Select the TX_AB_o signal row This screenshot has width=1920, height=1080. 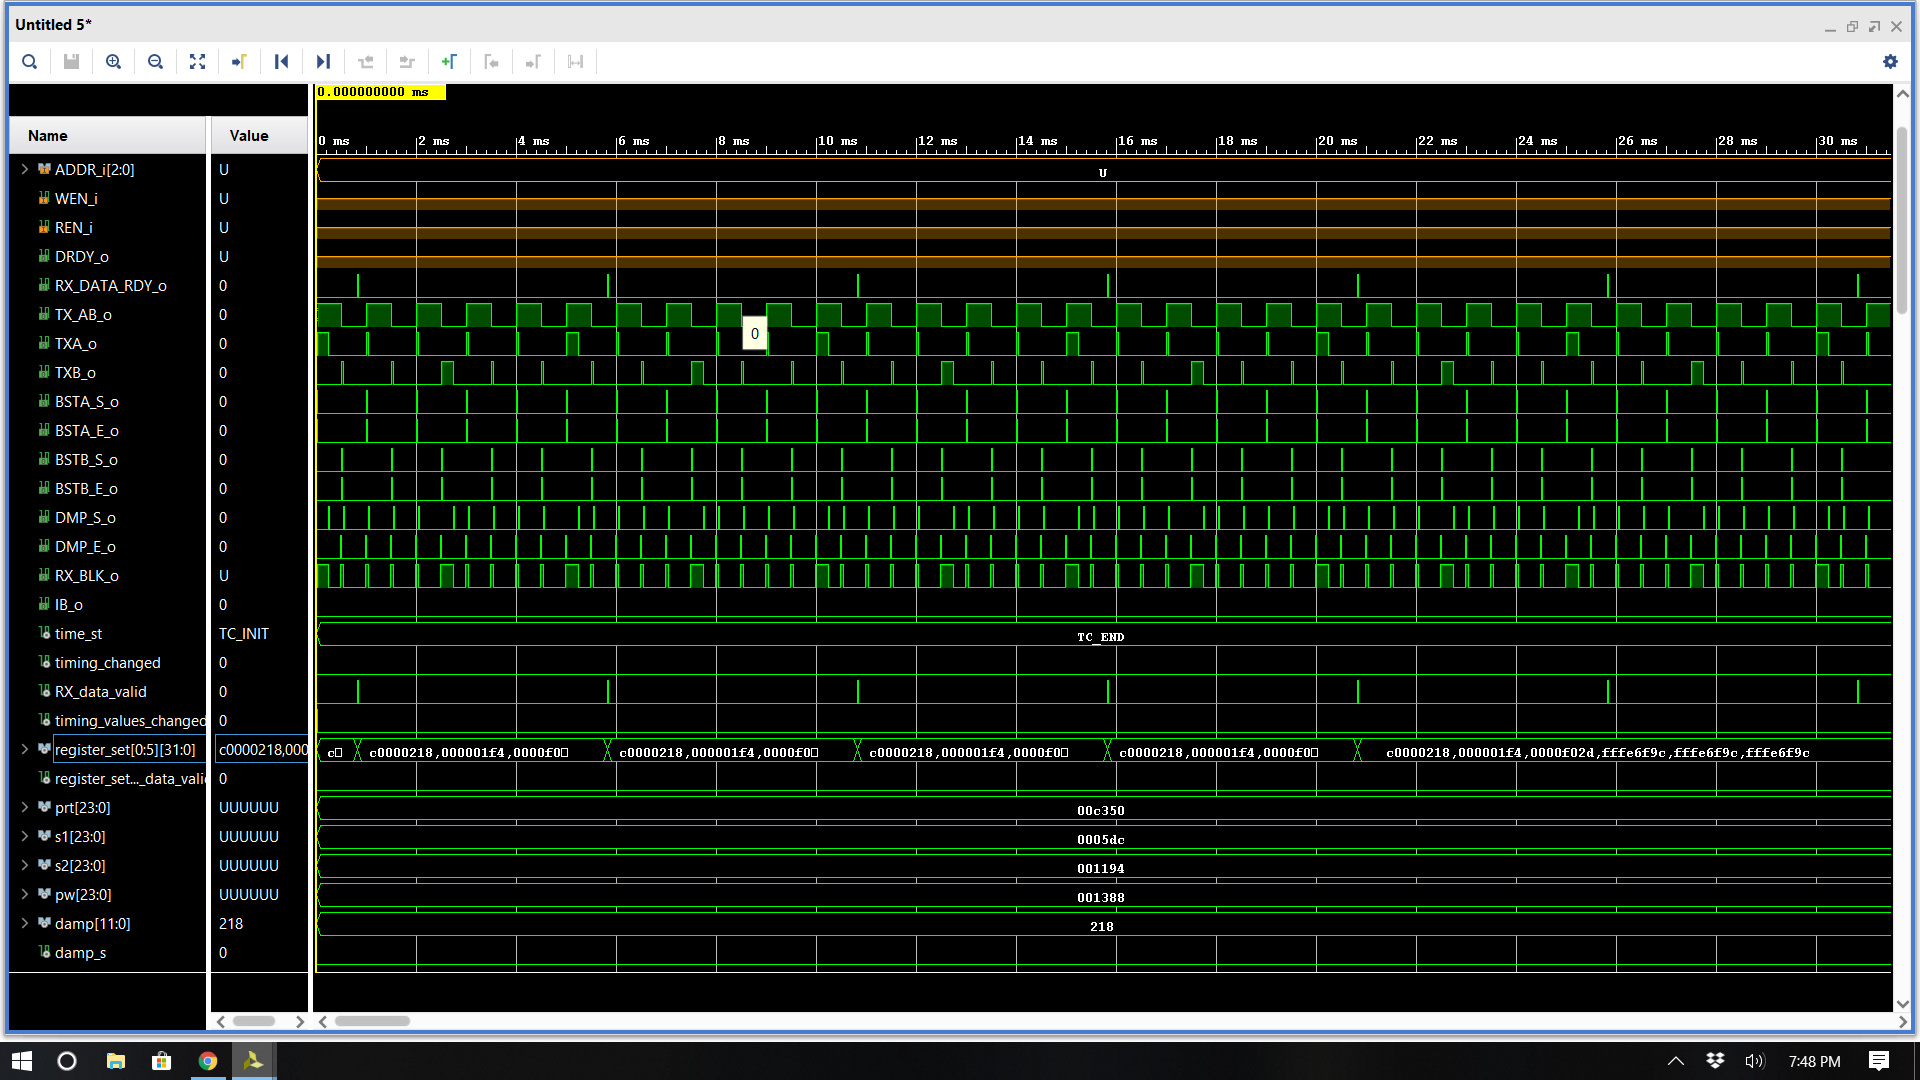click(x=83, y=315)
